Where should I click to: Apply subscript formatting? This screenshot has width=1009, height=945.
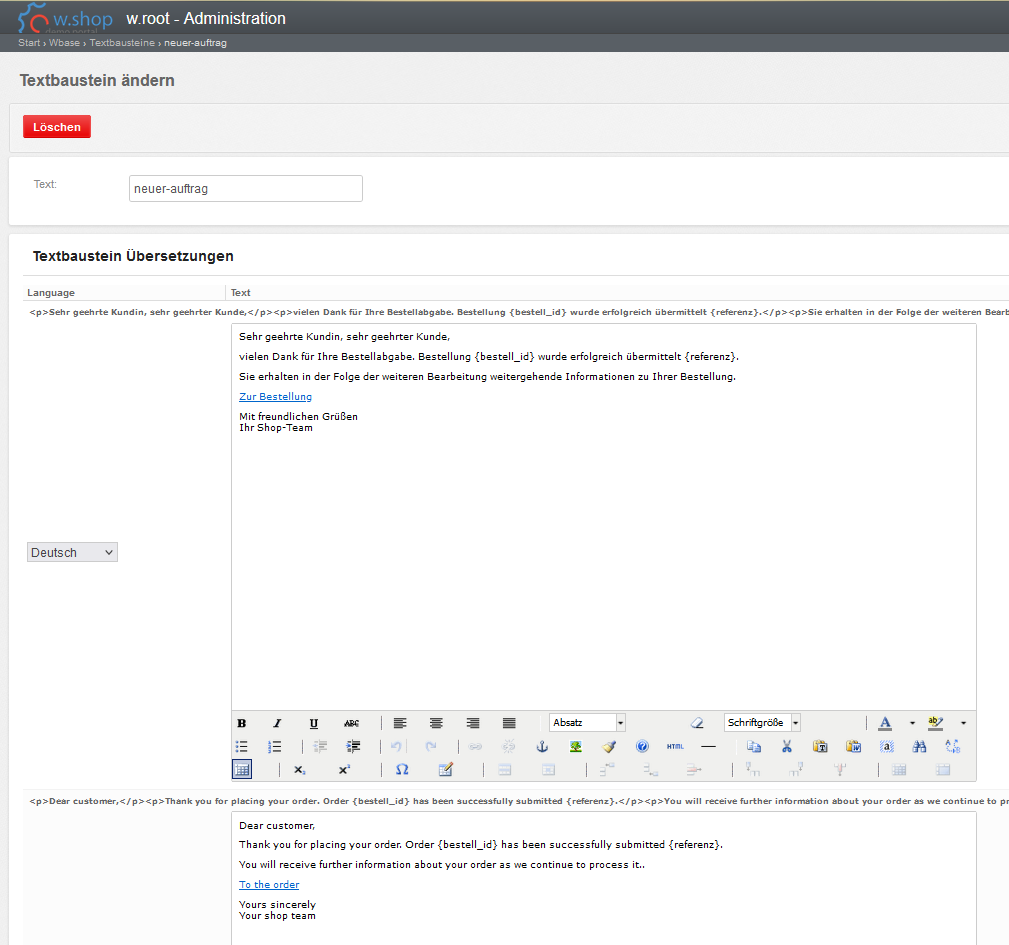pos(300,769)
